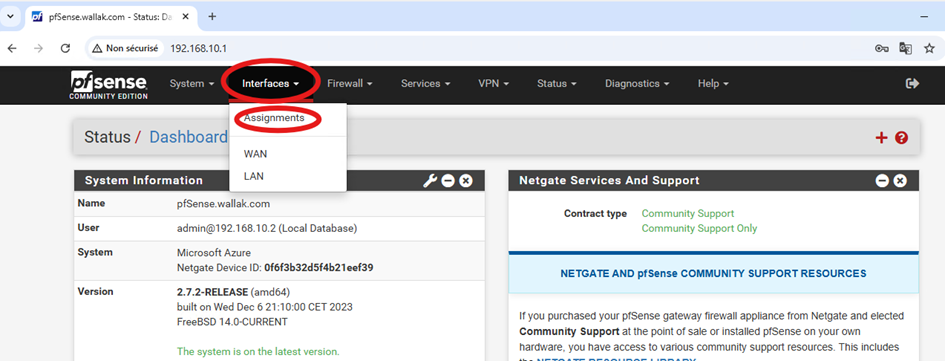Screen dimensions: 945x361
Task: Click the FreeBSD 14.0-CURRENT text
Action: tap(232, 322)
